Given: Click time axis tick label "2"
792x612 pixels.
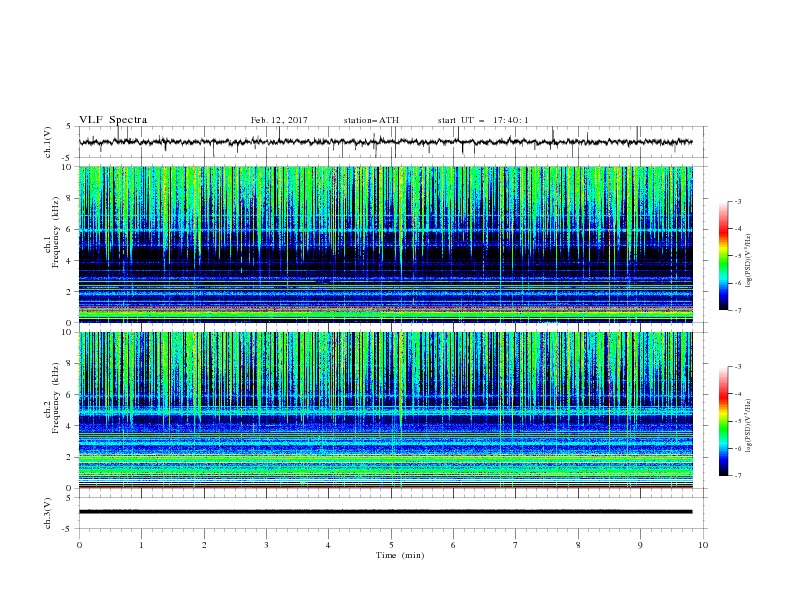Looking at the screenshot, I should [204, 545].
